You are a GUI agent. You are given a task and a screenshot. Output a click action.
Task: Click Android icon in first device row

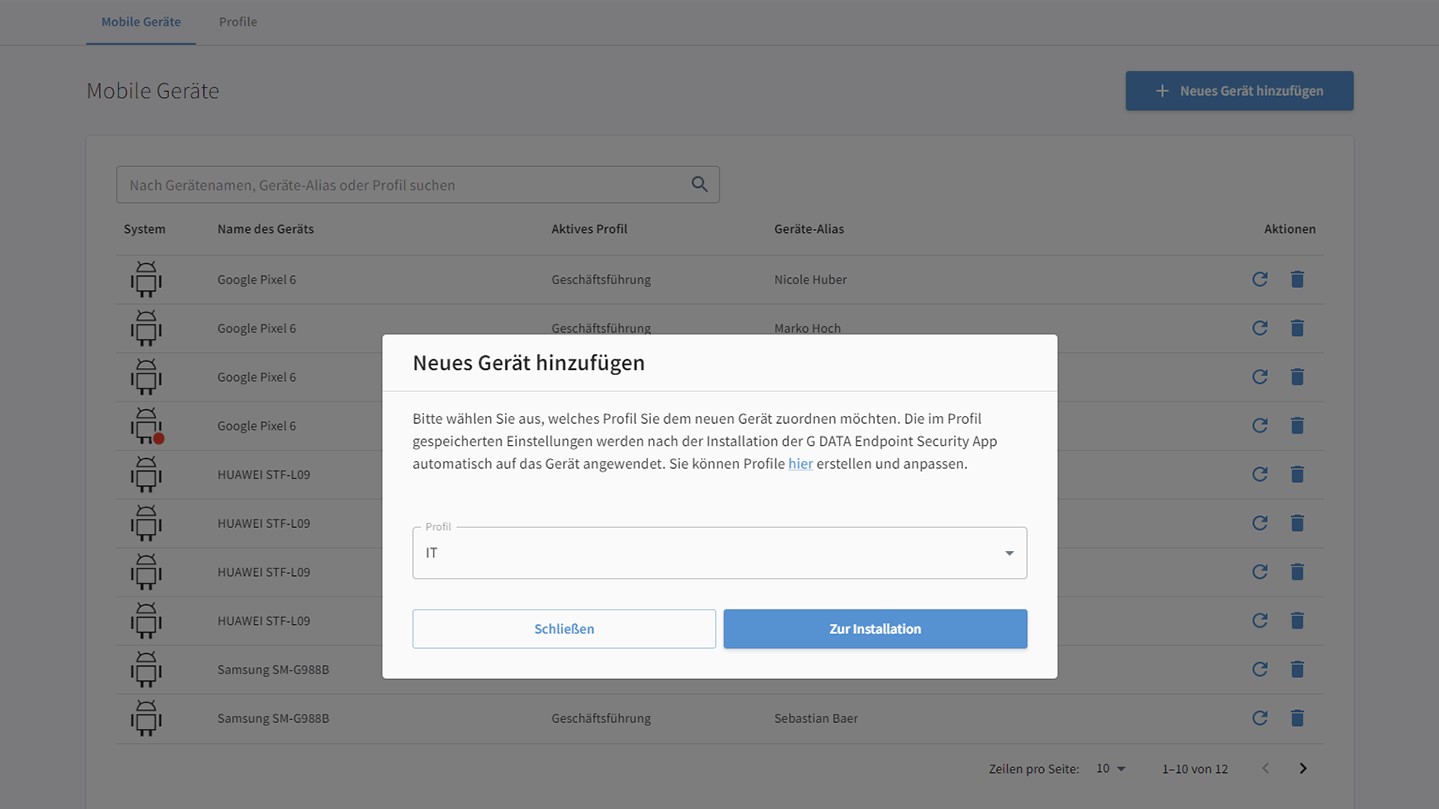coord(146,279)
